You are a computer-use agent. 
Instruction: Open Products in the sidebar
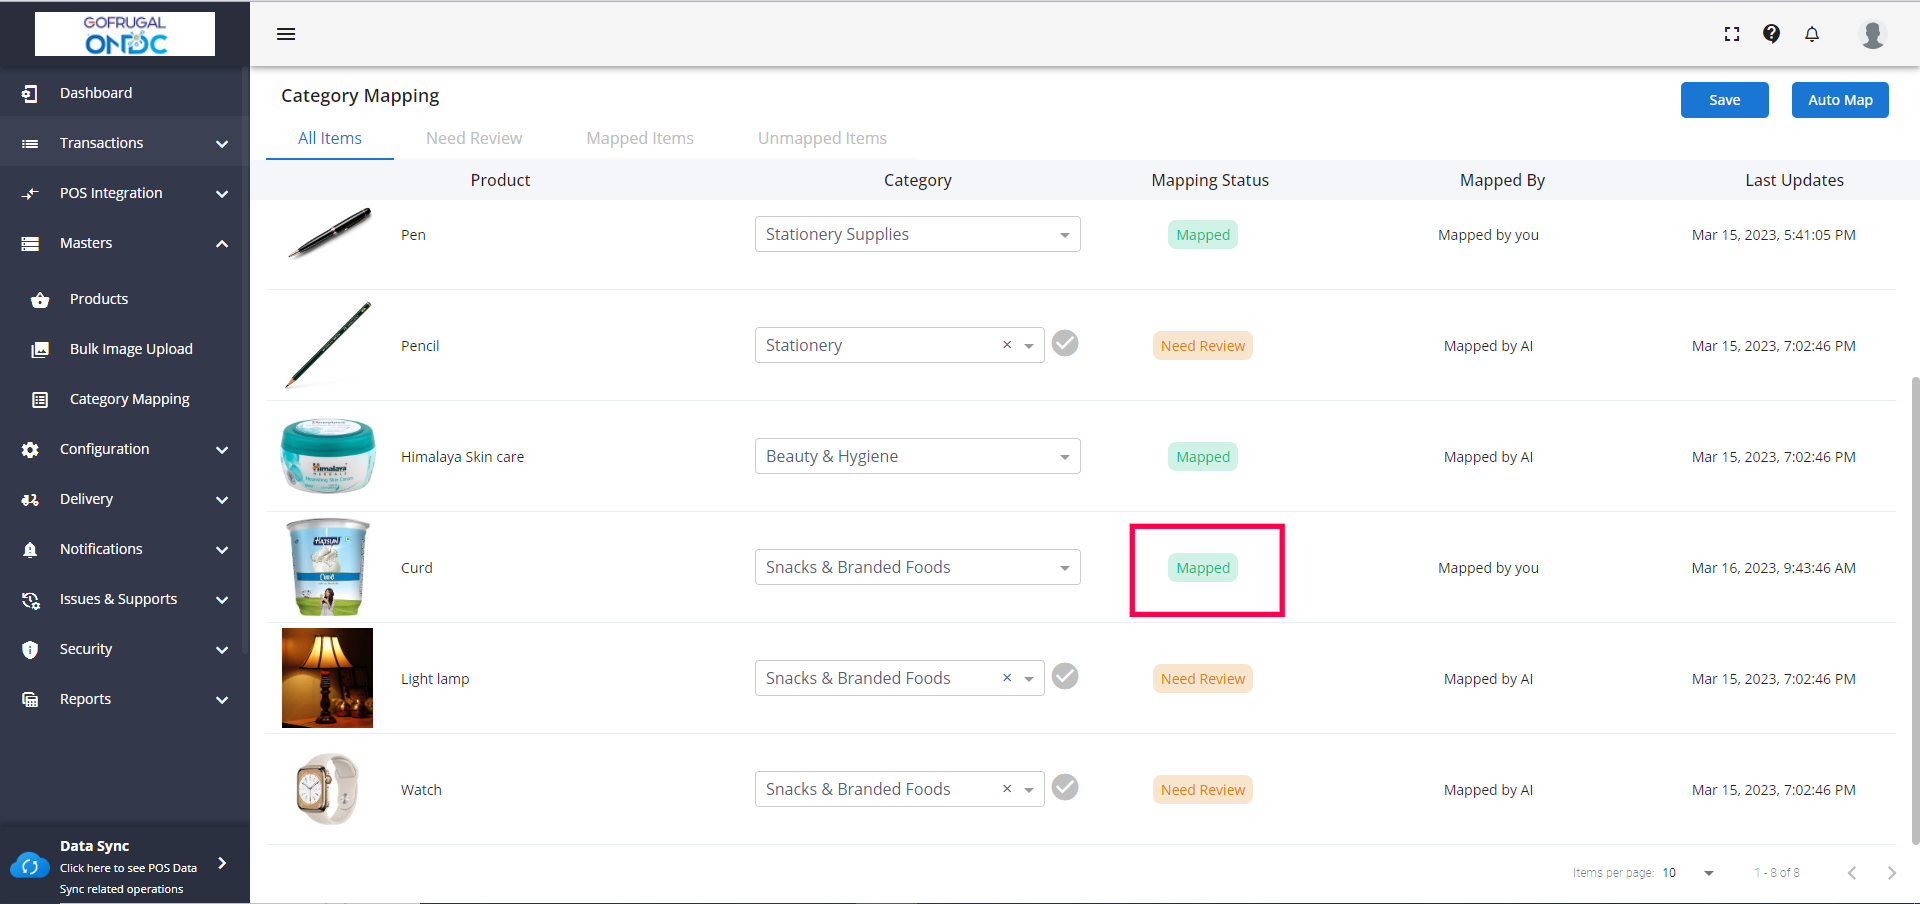(99, 299)
